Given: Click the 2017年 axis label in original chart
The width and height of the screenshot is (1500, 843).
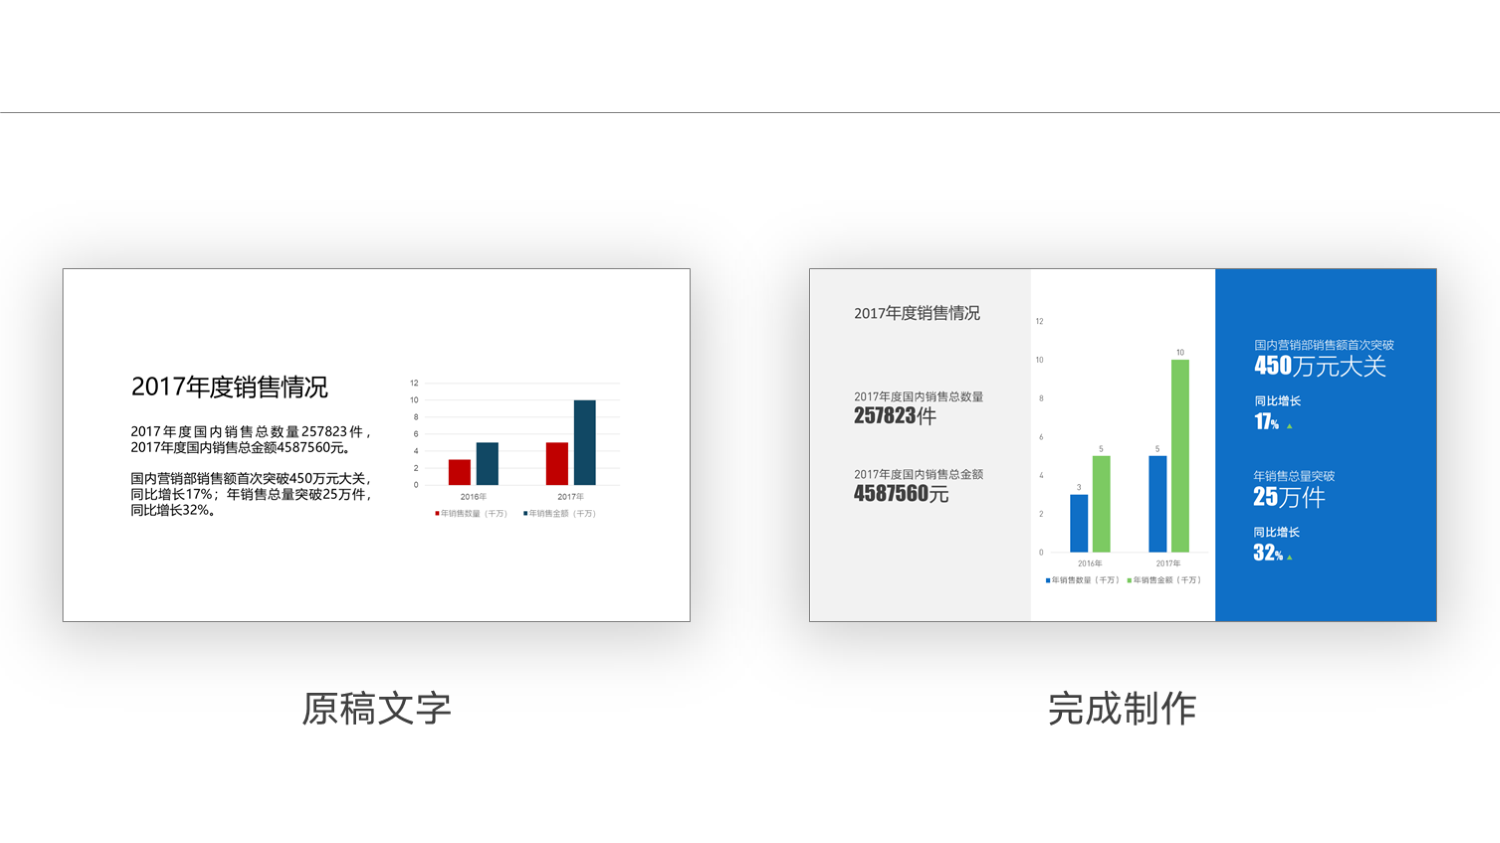Looking at the screenshot, I should point(570,497).
